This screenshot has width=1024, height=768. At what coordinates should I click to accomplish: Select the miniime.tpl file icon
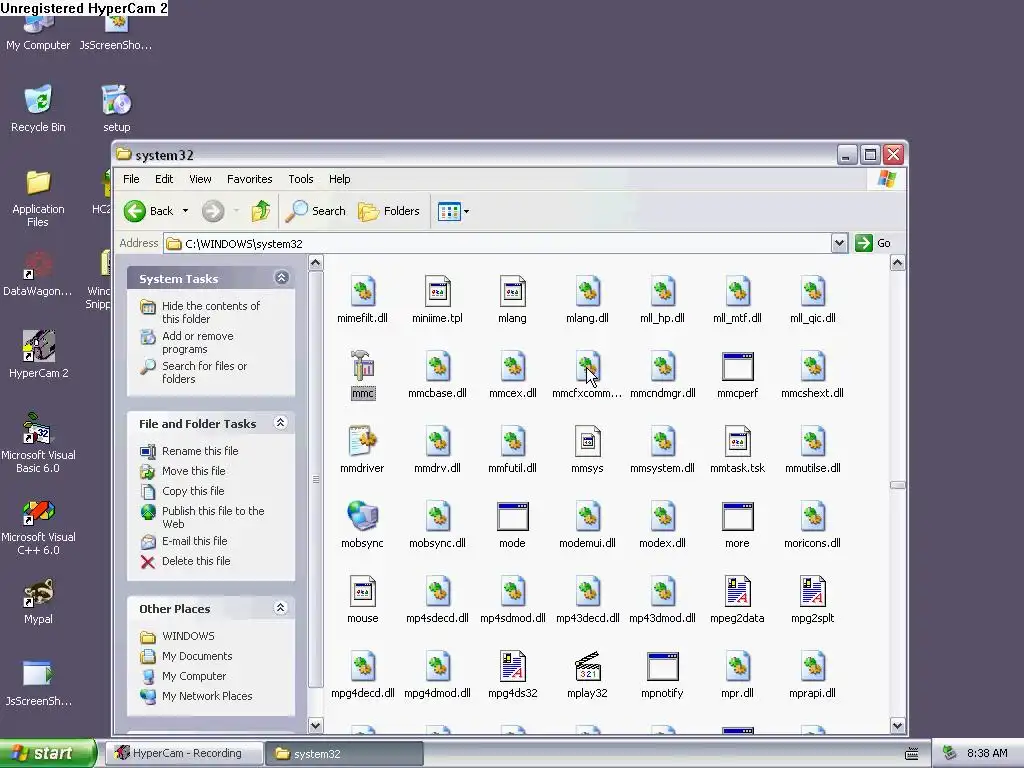point(437,292)
